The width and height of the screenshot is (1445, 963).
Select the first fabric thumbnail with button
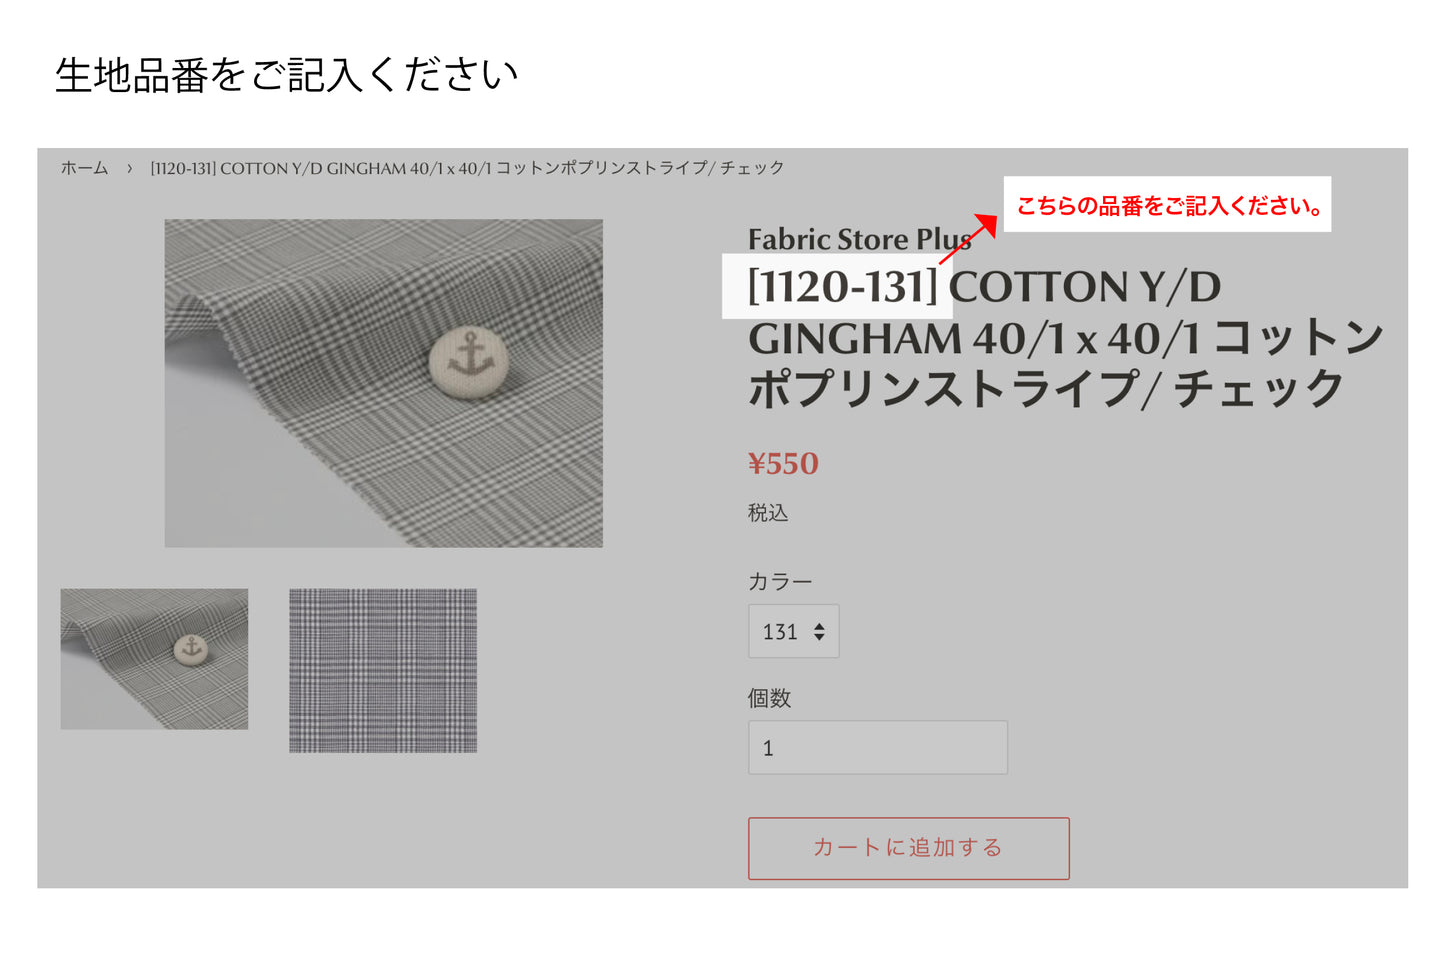[x=154, y=658]
